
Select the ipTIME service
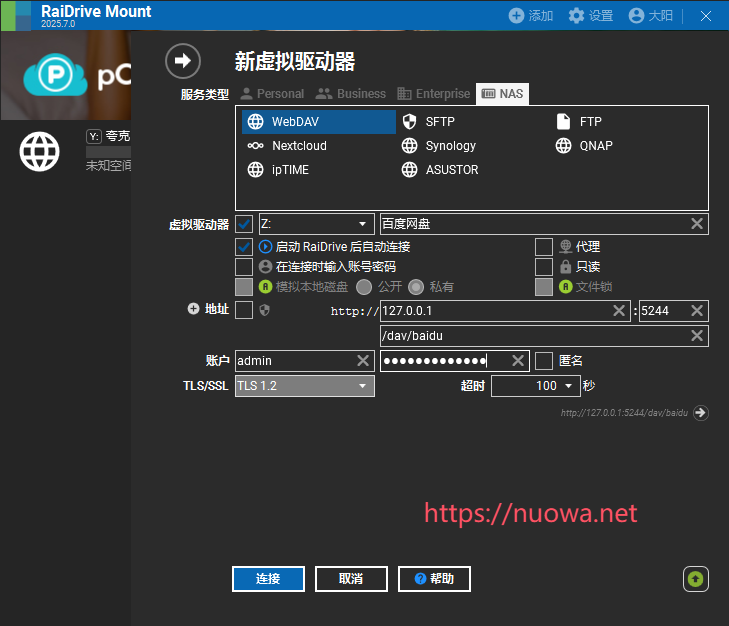coord(278,170)
